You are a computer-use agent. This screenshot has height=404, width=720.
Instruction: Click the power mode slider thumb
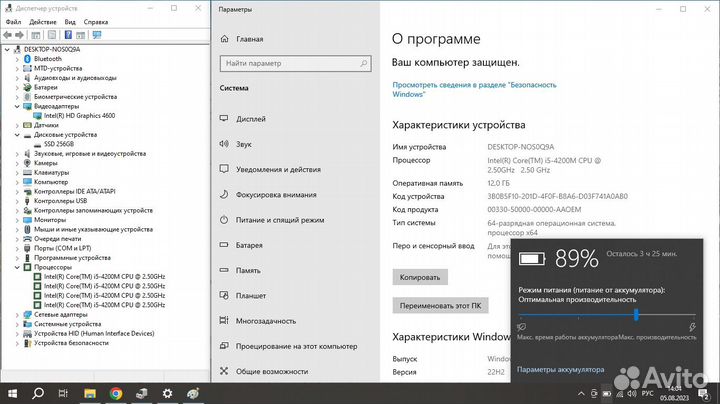pos(636,314)
